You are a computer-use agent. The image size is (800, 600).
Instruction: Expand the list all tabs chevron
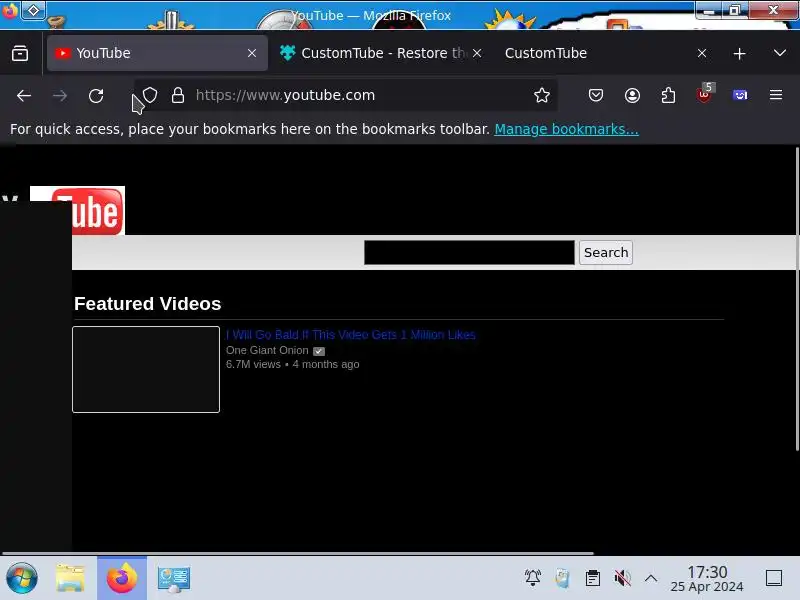tap(780, 53)
